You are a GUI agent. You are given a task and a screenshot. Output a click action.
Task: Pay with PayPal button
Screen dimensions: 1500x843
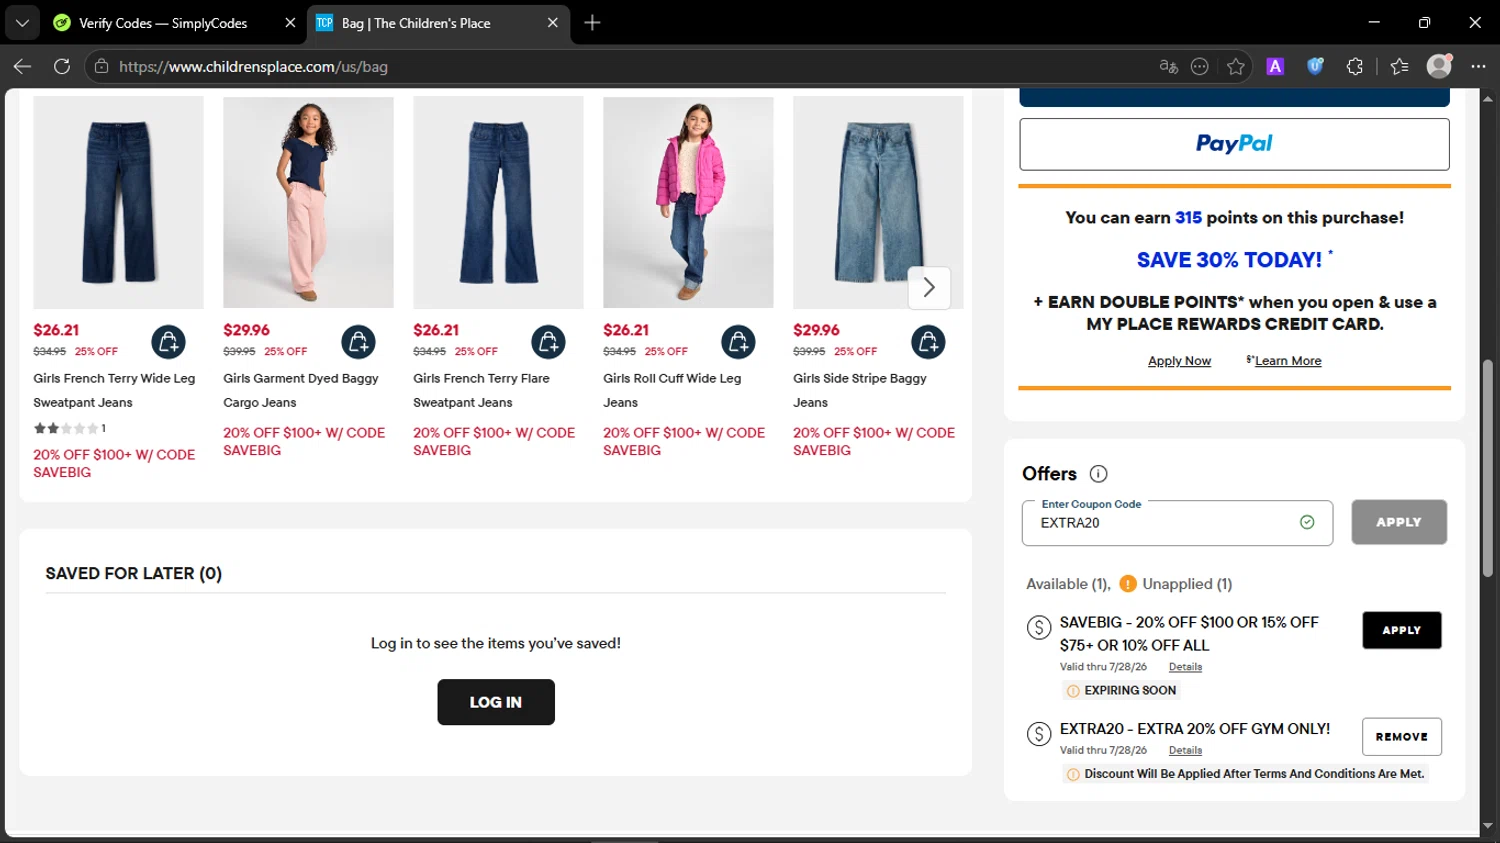(1234, 144)
